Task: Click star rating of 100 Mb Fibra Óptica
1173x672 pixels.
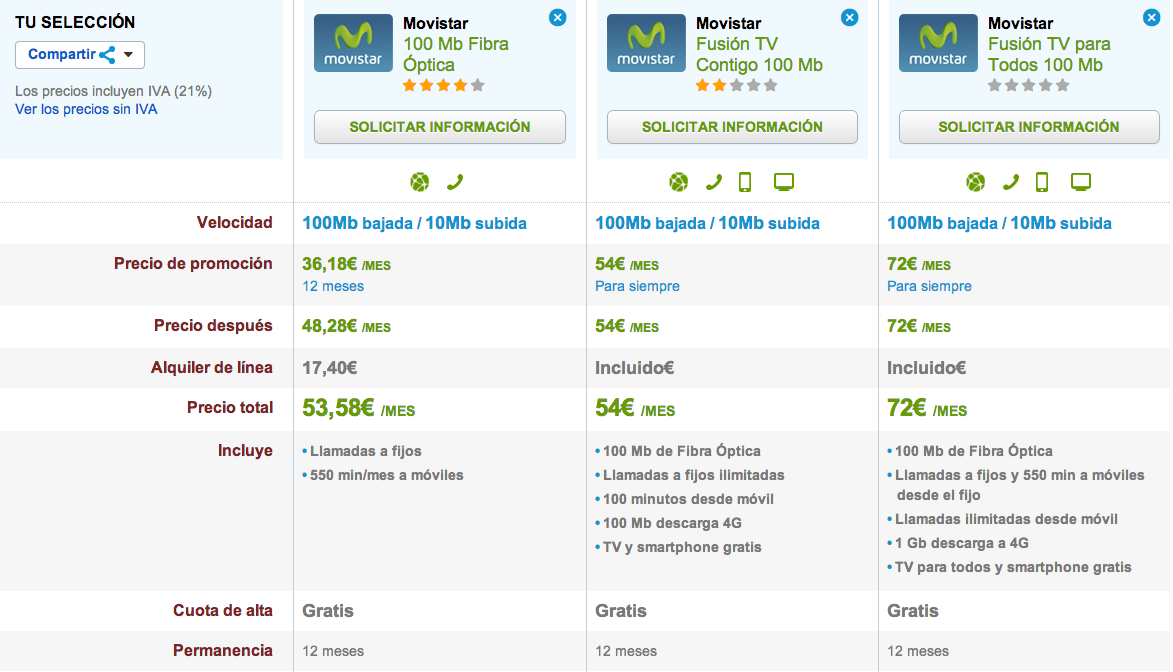Action: click(444, 85)
